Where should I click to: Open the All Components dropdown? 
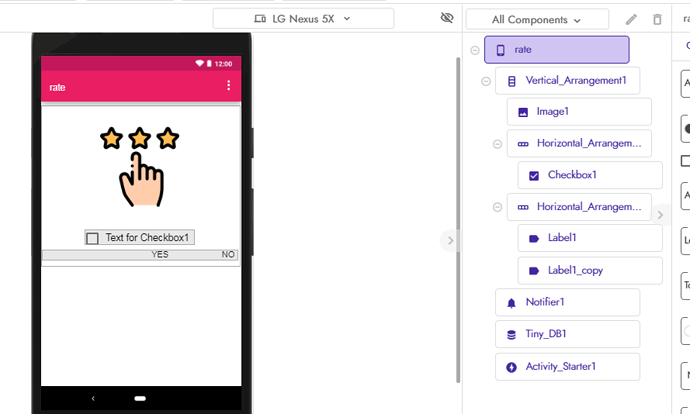click(x=537, y=20)
